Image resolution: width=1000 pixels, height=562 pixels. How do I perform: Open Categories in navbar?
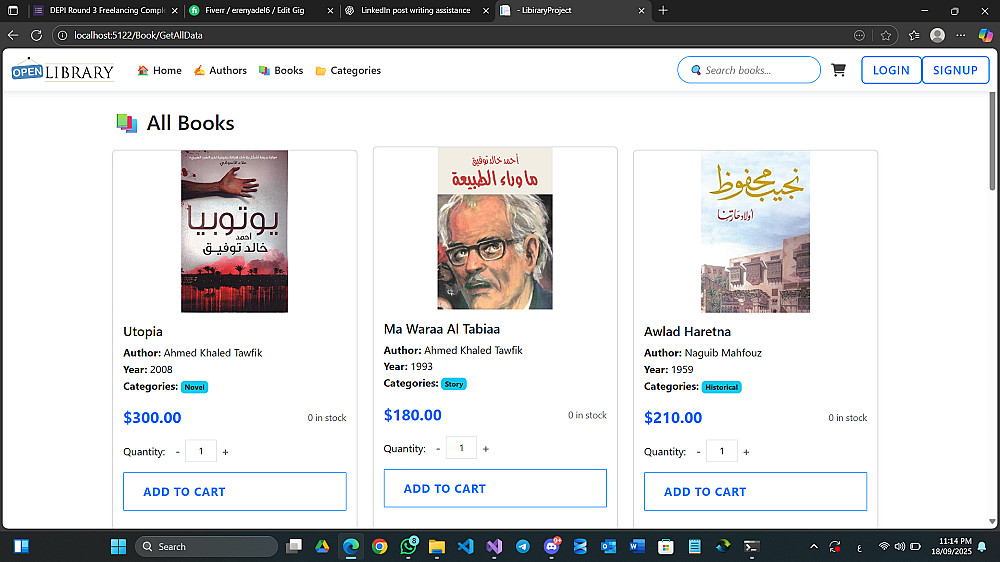click(x=348, y=70)
